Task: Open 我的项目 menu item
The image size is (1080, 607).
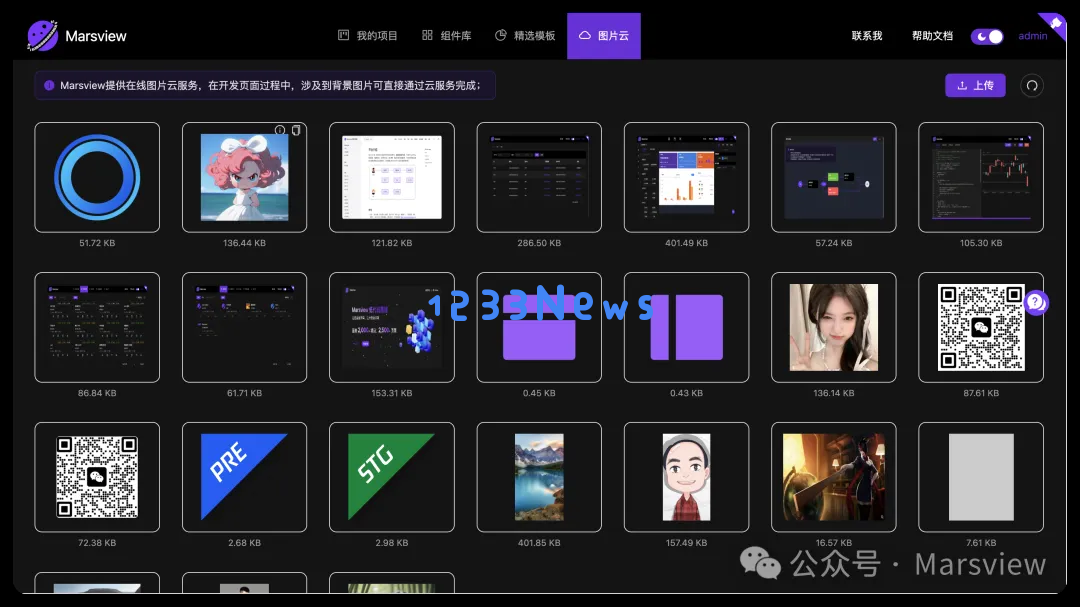Action: tap(367, 36)
